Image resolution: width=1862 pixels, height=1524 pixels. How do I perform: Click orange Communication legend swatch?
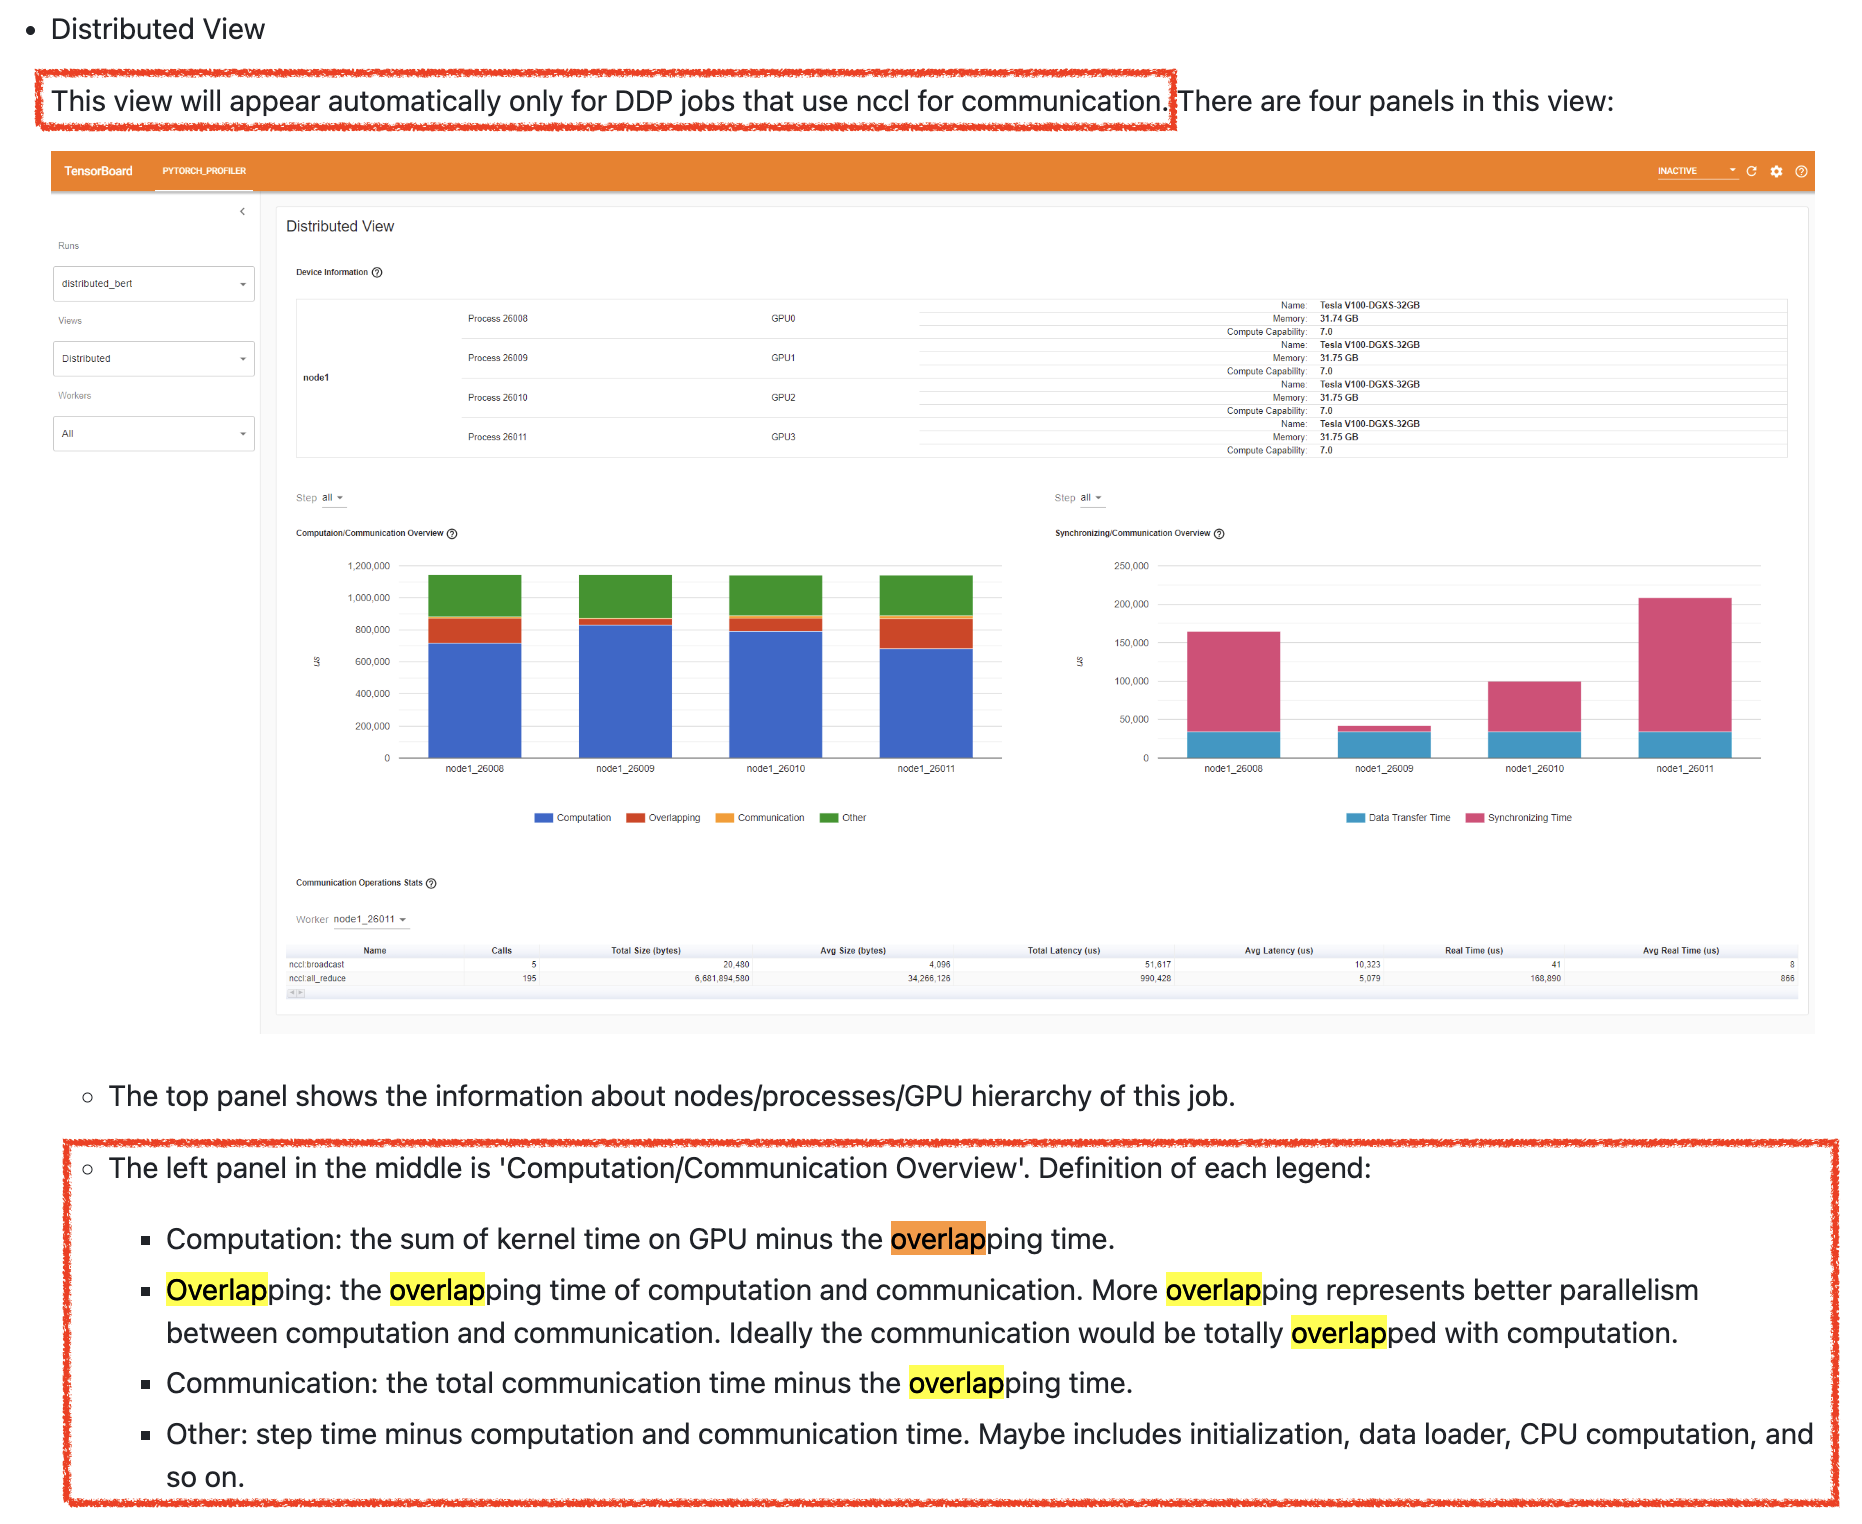click(725, 818)
